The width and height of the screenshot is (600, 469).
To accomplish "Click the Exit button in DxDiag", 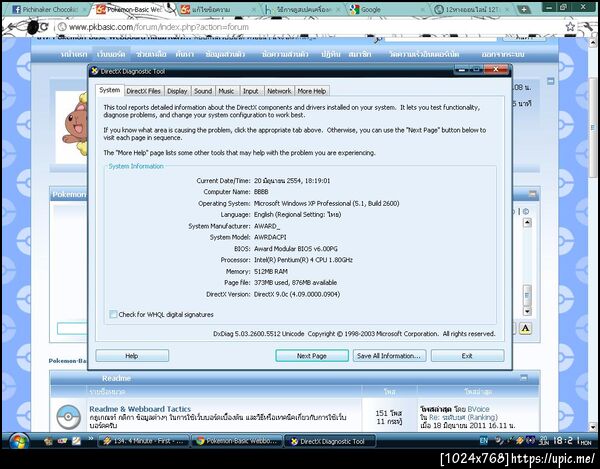I will pyautogui.click(x=467, y=356).
